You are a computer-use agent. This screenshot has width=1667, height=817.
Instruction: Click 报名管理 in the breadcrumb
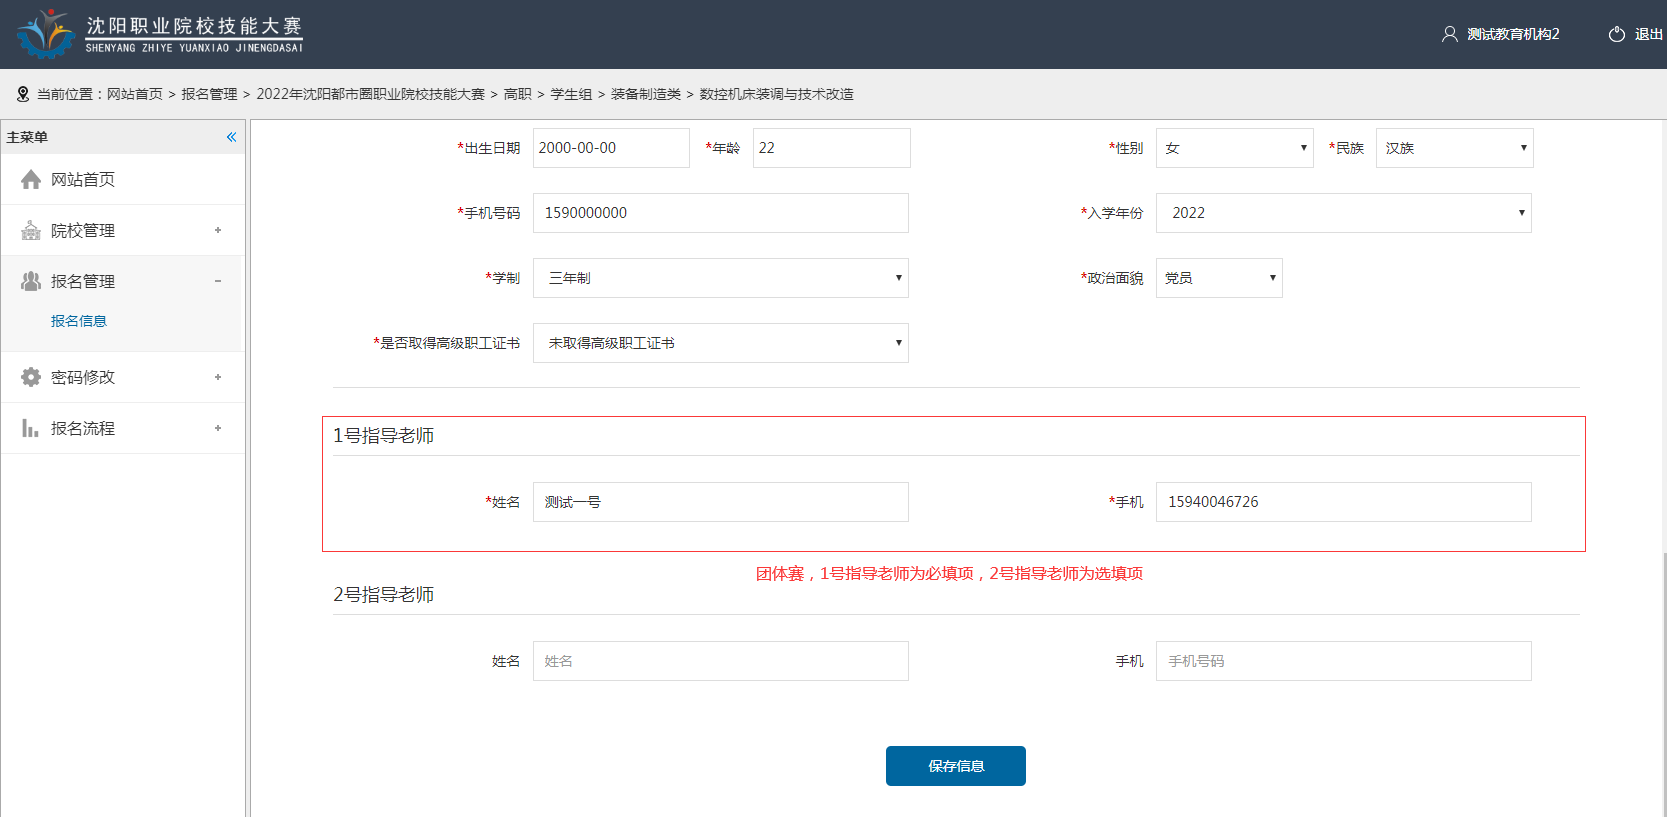209,94
